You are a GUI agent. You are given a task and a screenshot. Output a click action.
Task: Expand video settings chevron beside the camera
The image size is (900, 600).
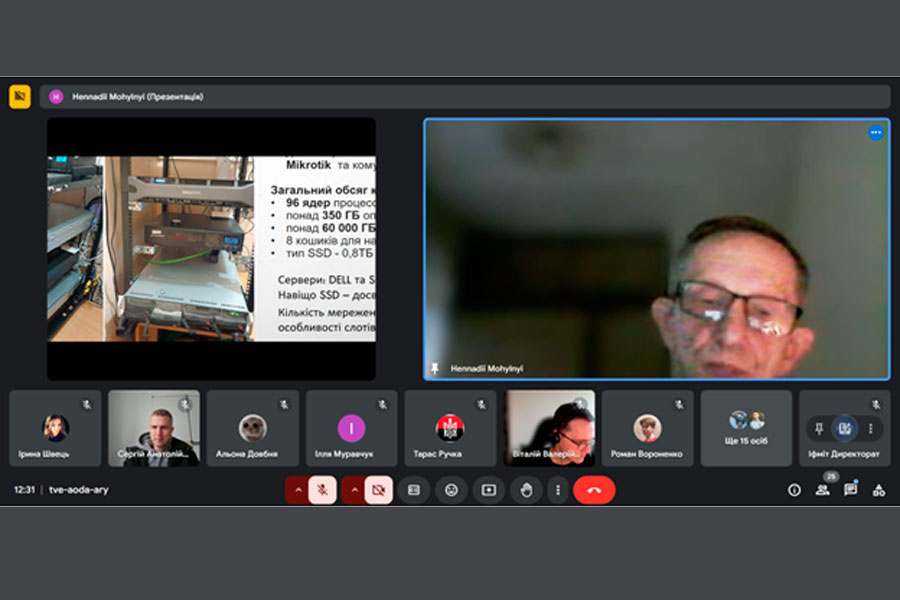(x=354, y=490)
